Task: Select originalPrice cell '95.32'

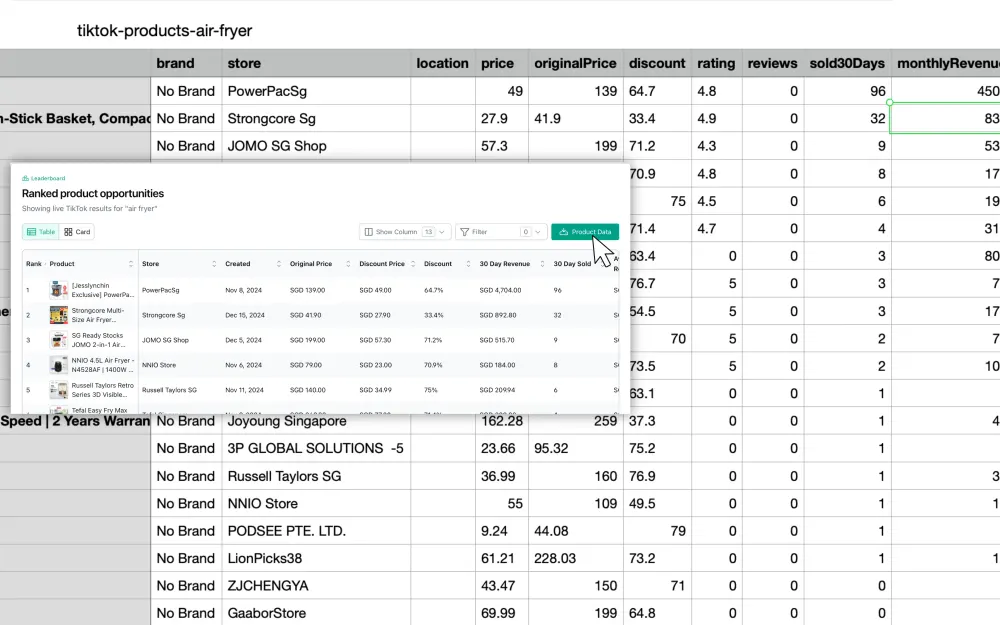Action: coord(576,448)
